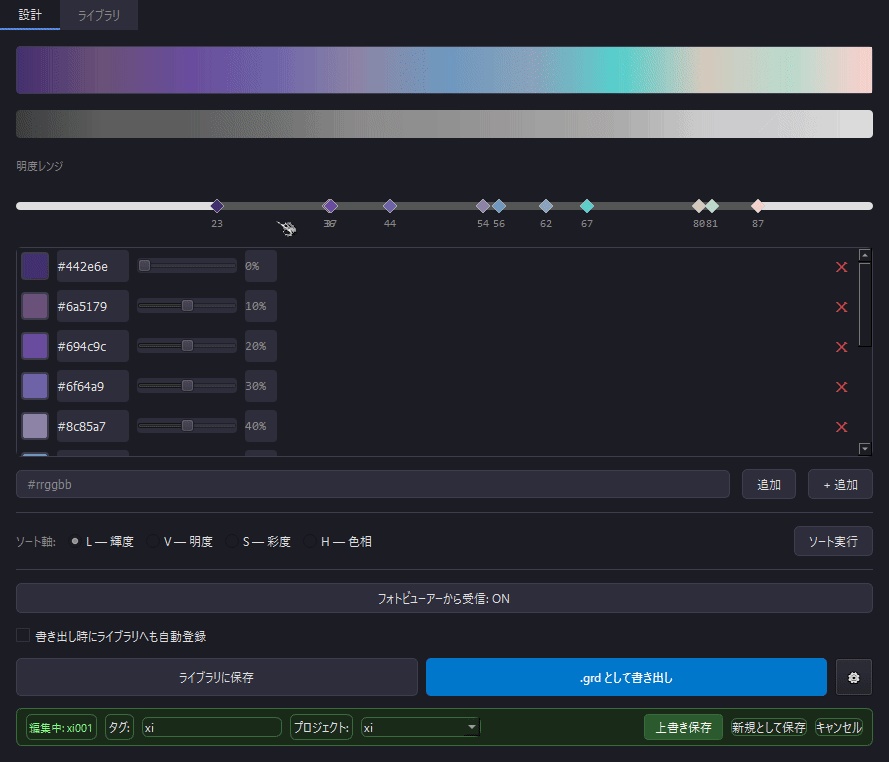Click the color list scroll up arrow

coord(864,255)
